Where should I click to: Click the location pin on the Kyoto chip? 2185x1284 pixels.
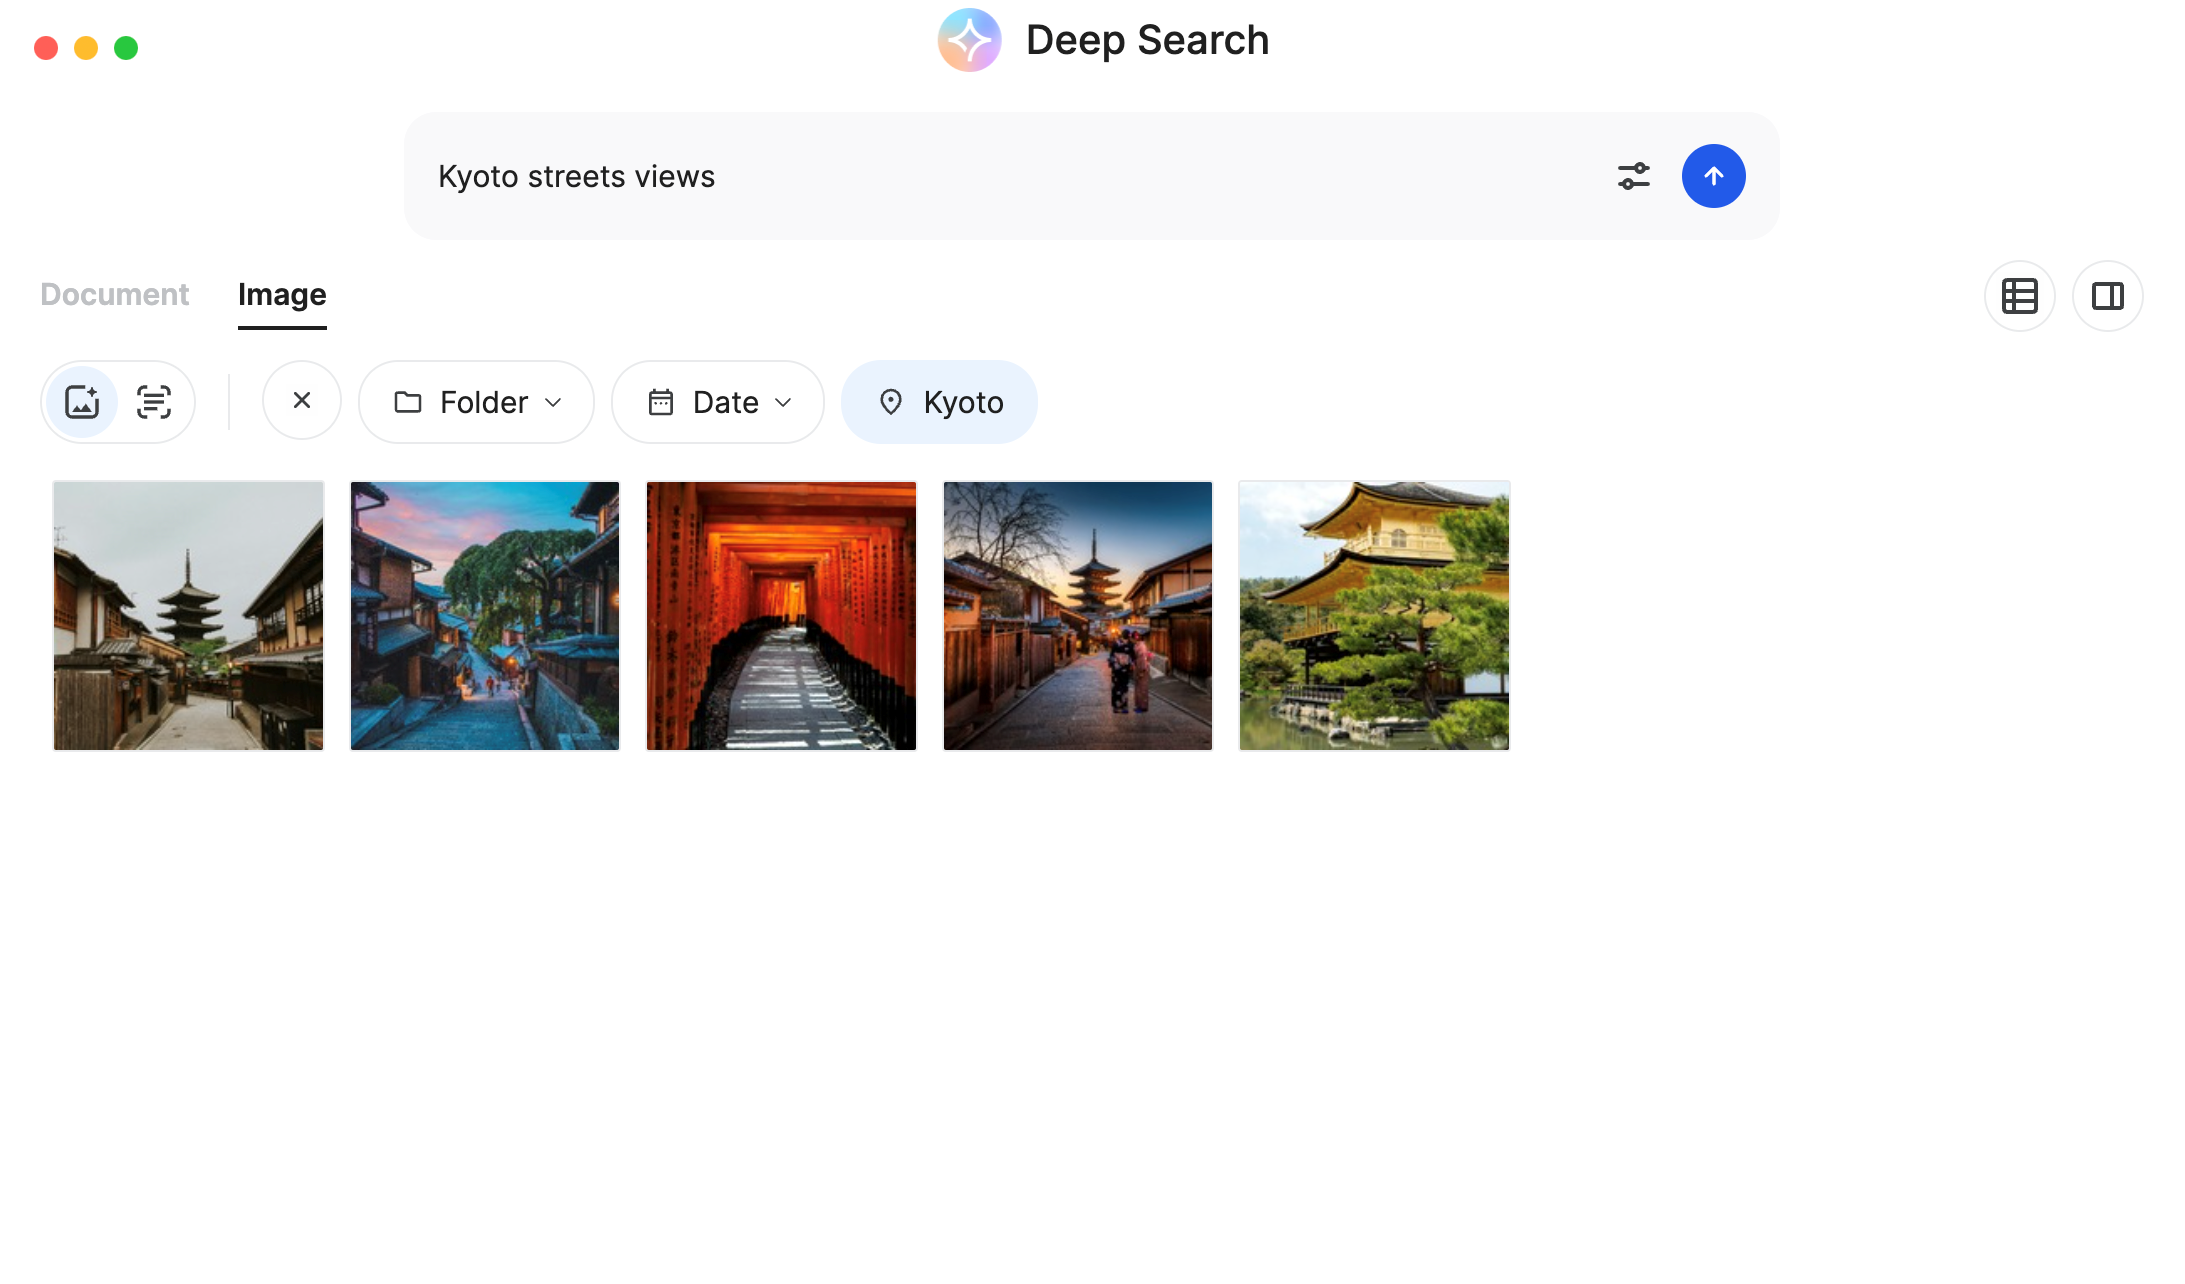891,402
